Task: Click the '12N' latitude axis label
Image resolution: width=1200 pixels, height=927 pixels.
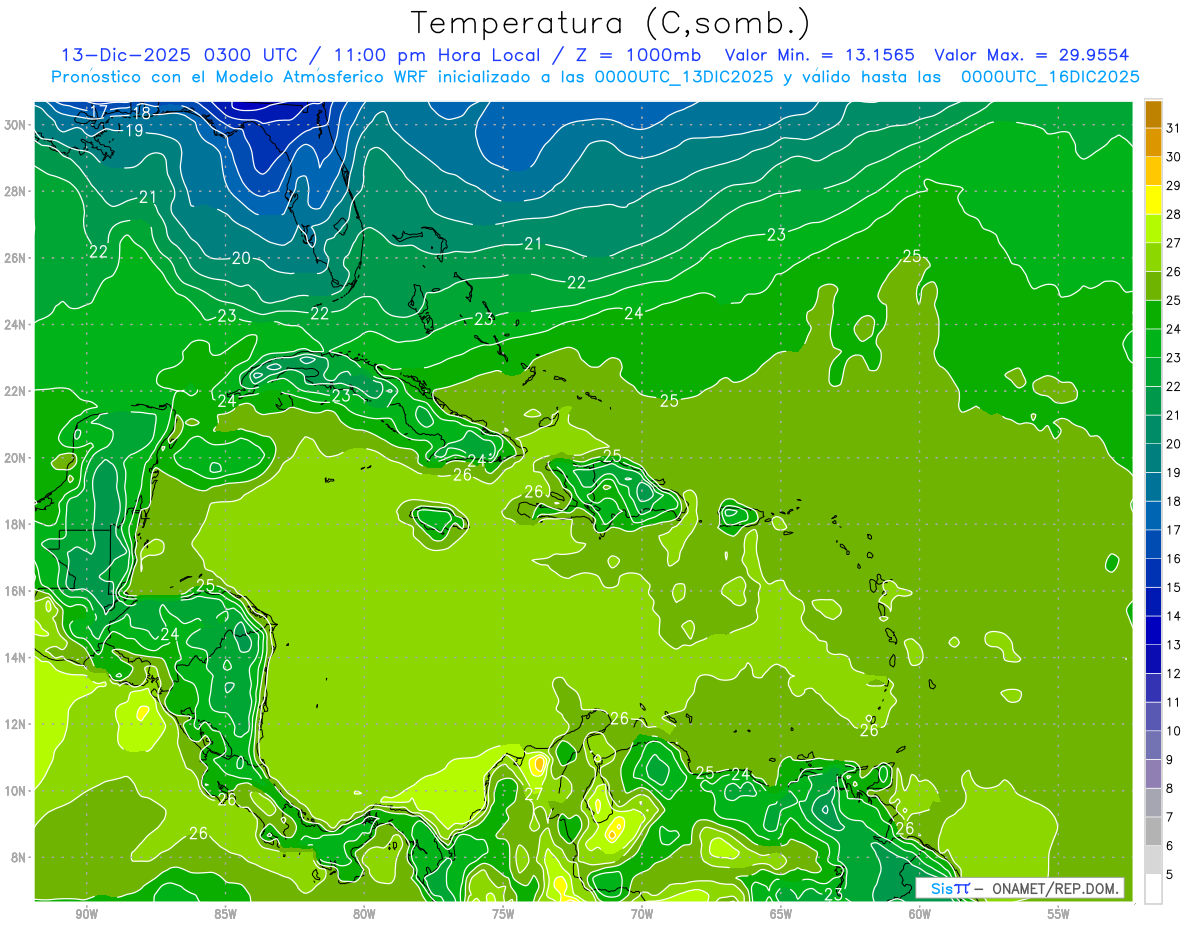Action: click(x=15, y=724)
